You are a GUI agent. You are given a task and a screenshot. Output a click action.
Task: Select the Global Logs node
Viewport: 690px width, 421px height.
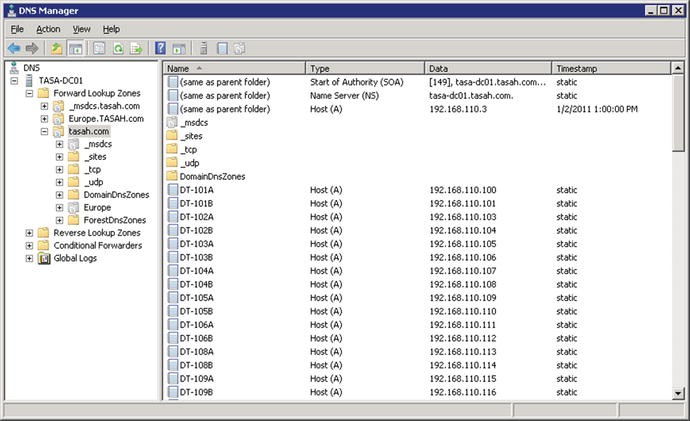click(74, 258)
